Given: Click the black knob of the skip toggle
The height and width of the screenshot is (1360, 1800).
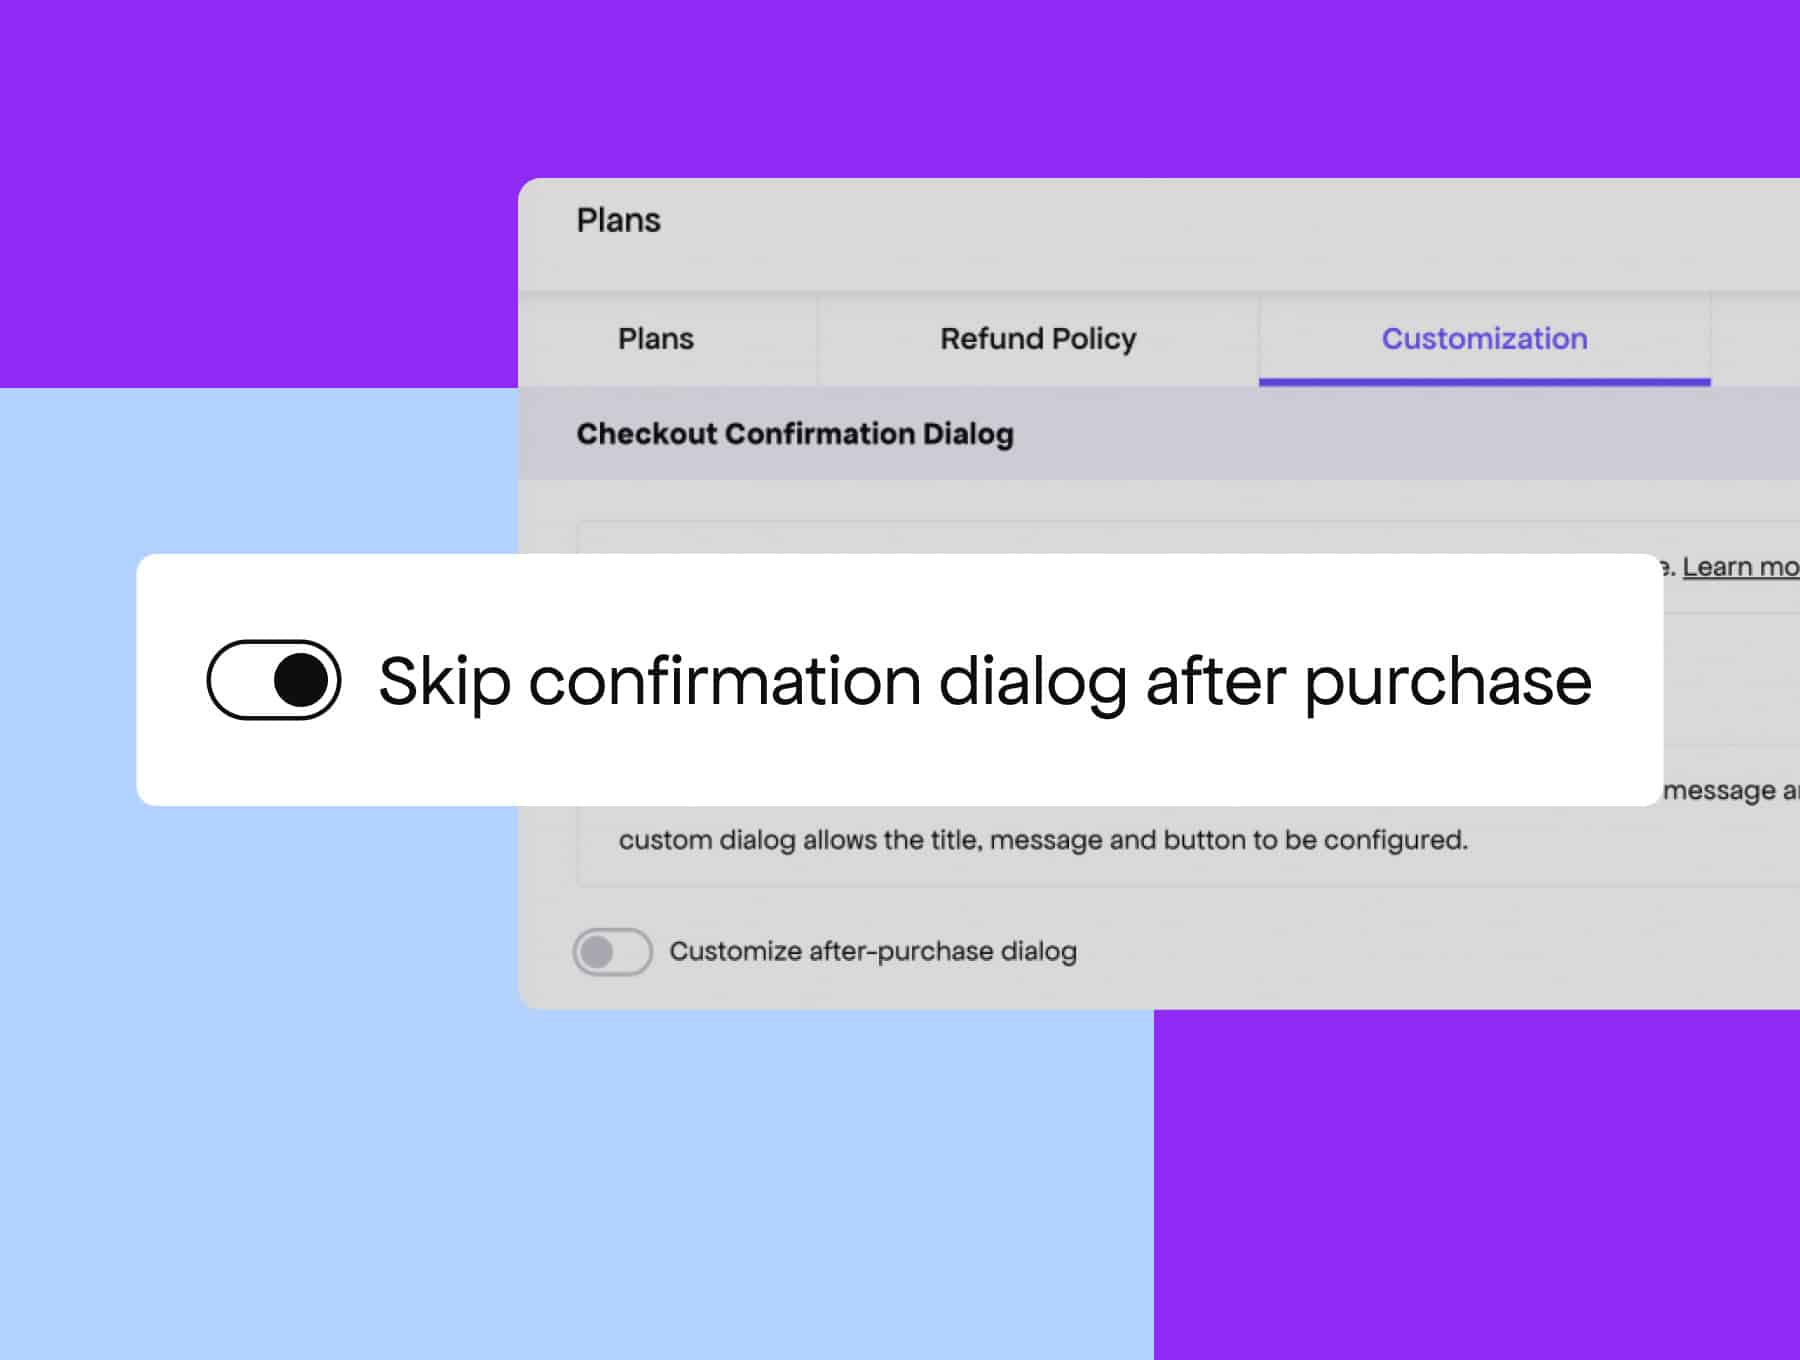Looking at the screenshot, I should tap(301, 680).
